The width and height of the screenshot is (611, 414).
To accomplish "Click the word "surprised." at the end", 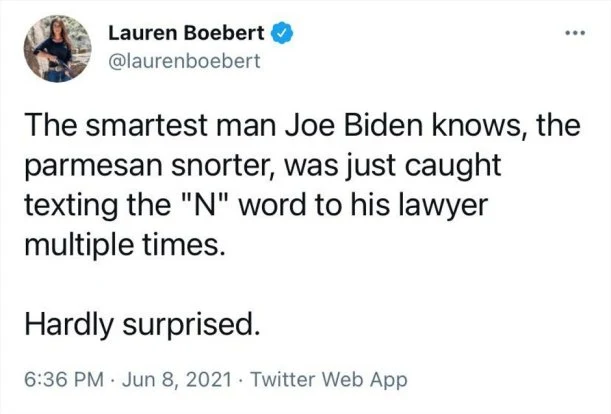I will point(191,326).
